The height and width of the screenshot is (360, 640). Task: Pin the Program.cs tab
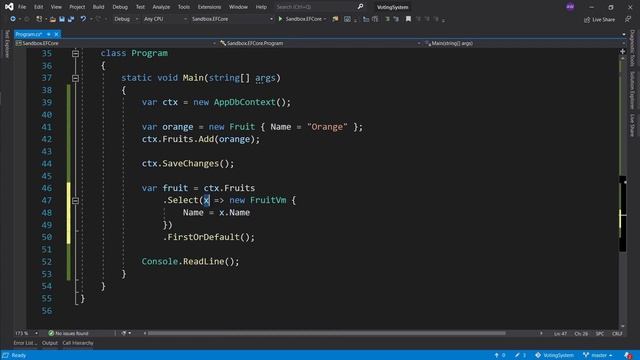pyautogui.click(x=49, y=34)
